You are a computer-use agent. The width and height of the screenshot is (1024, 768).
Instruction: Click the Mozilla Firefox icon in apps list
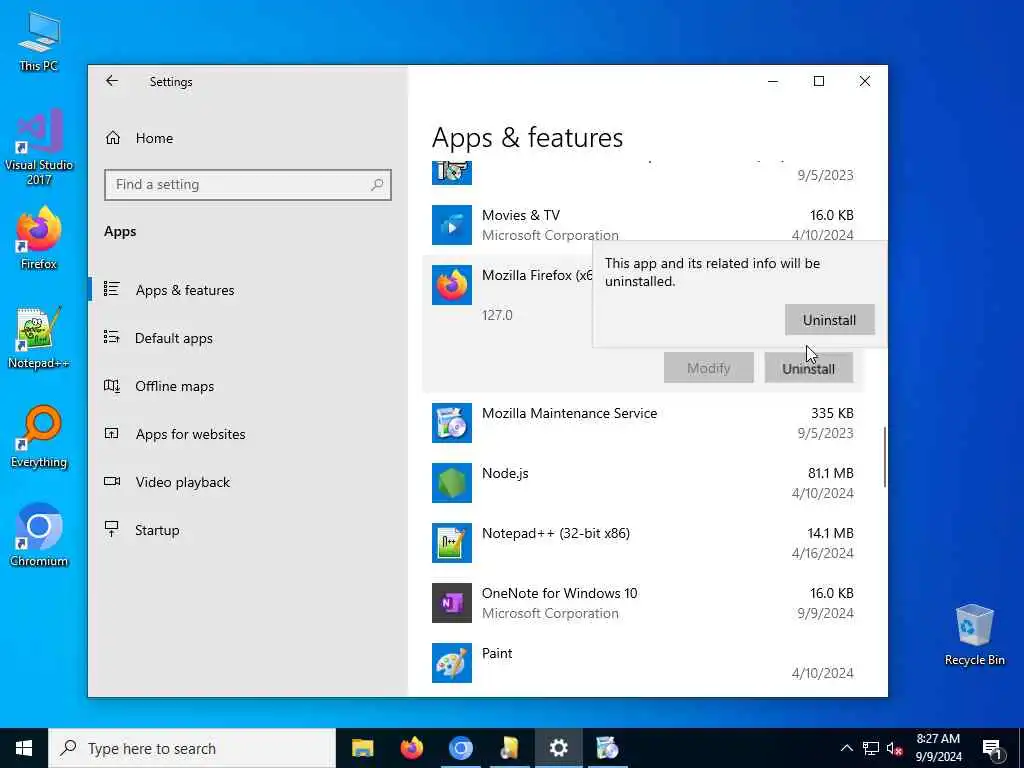click(x=452, y=285)
